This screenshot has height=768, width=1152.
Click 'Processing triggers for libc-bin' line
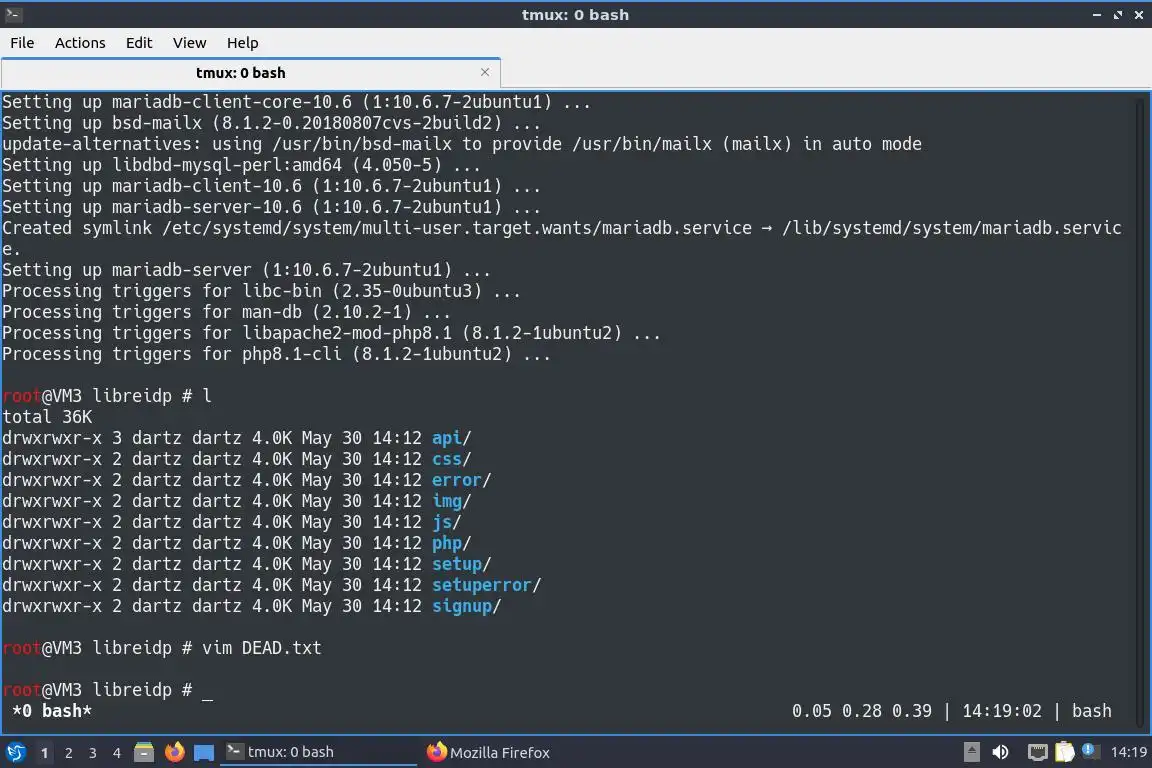[x=262, y=290]
